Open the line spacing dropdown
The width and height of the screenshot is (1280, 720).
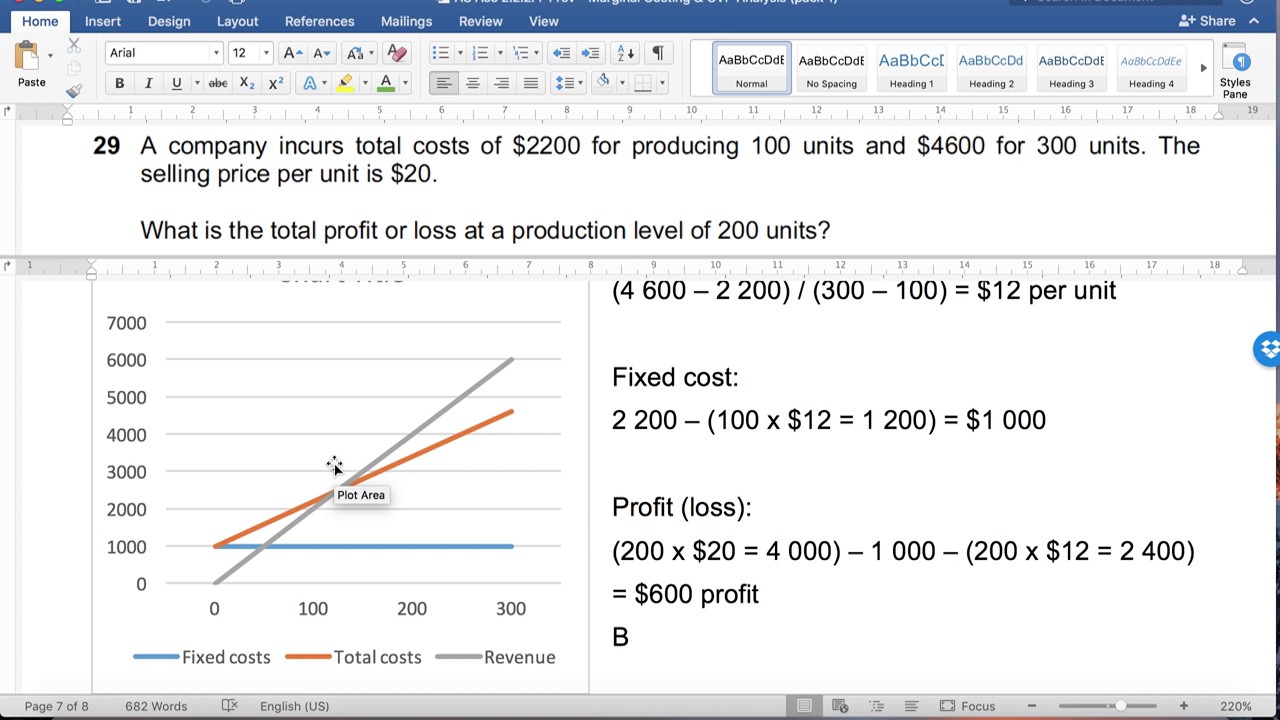click(567, 83)
